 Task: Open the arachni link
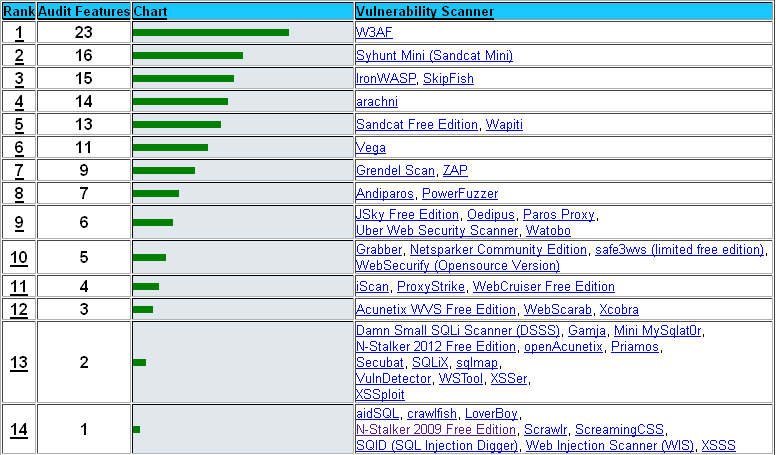(x=377, y=101)
